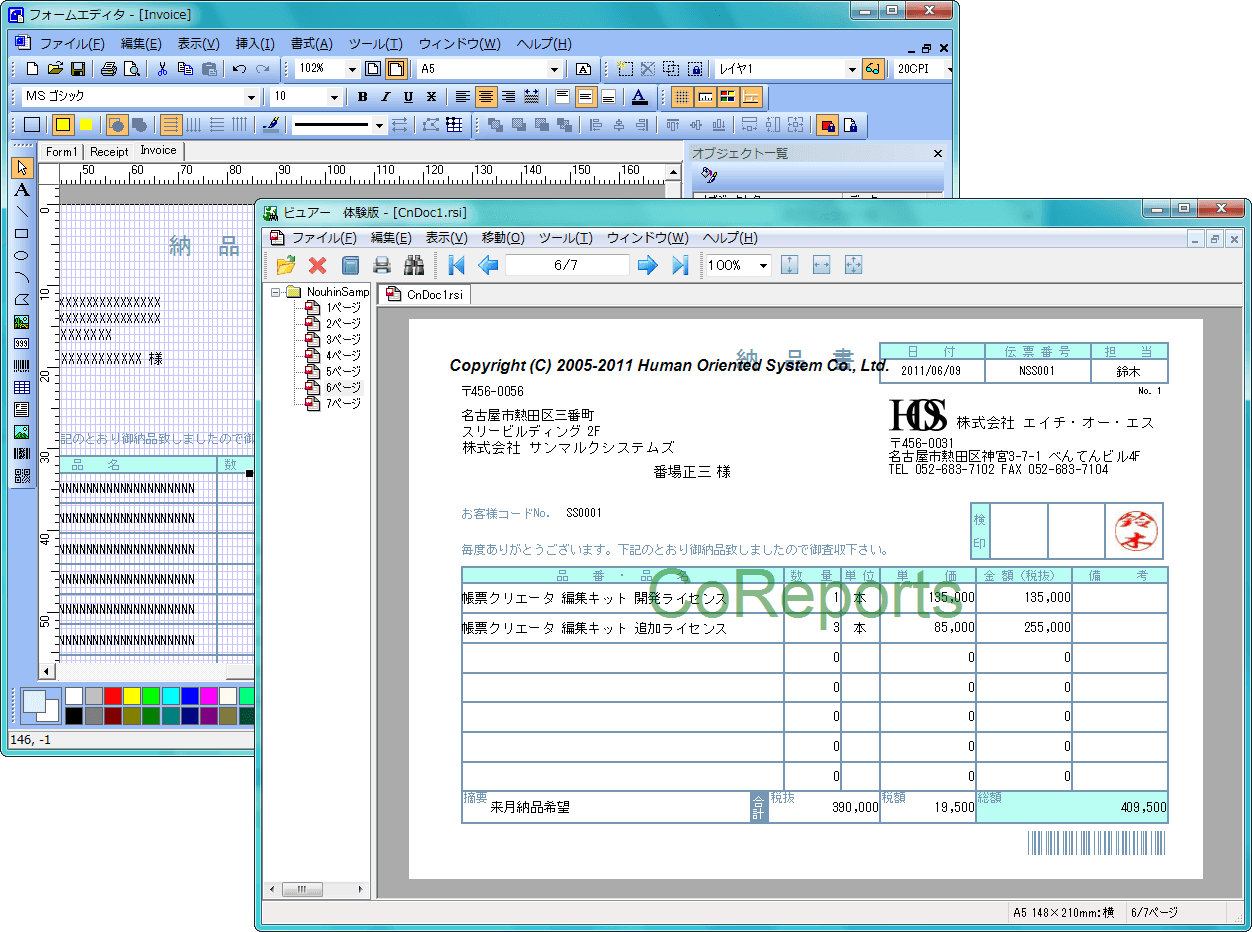1252x932 pixels.
Task: Open the line style dropdown
Action: pyautogui.click(x=379, y=125)
